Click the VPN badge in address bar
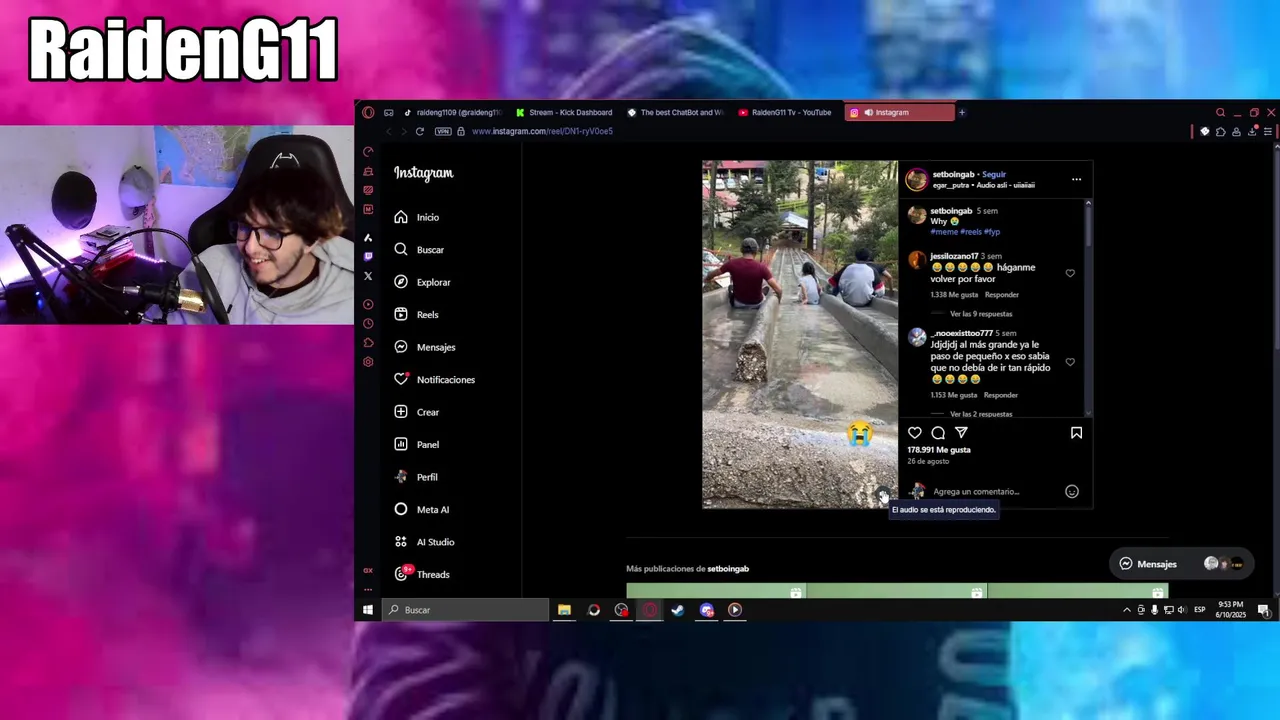 (443, 131)
